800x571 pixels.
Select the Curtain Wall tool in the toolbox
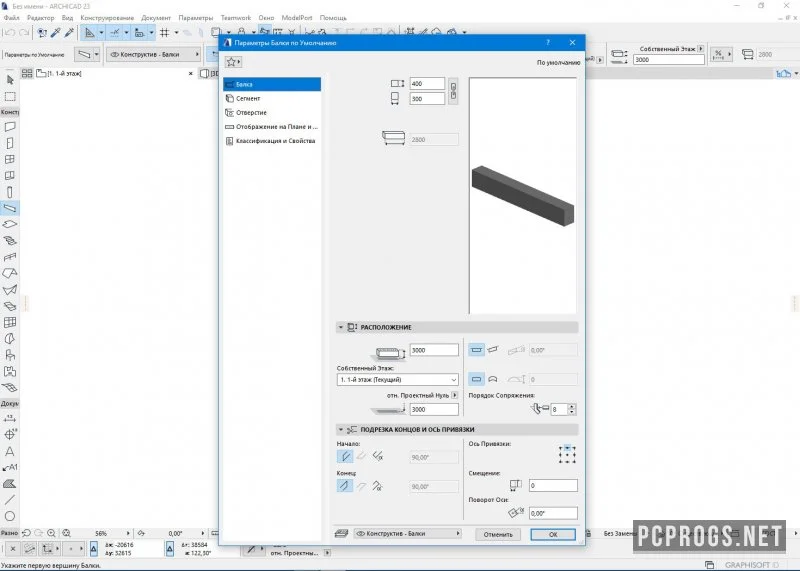click(x=10, y=322)
